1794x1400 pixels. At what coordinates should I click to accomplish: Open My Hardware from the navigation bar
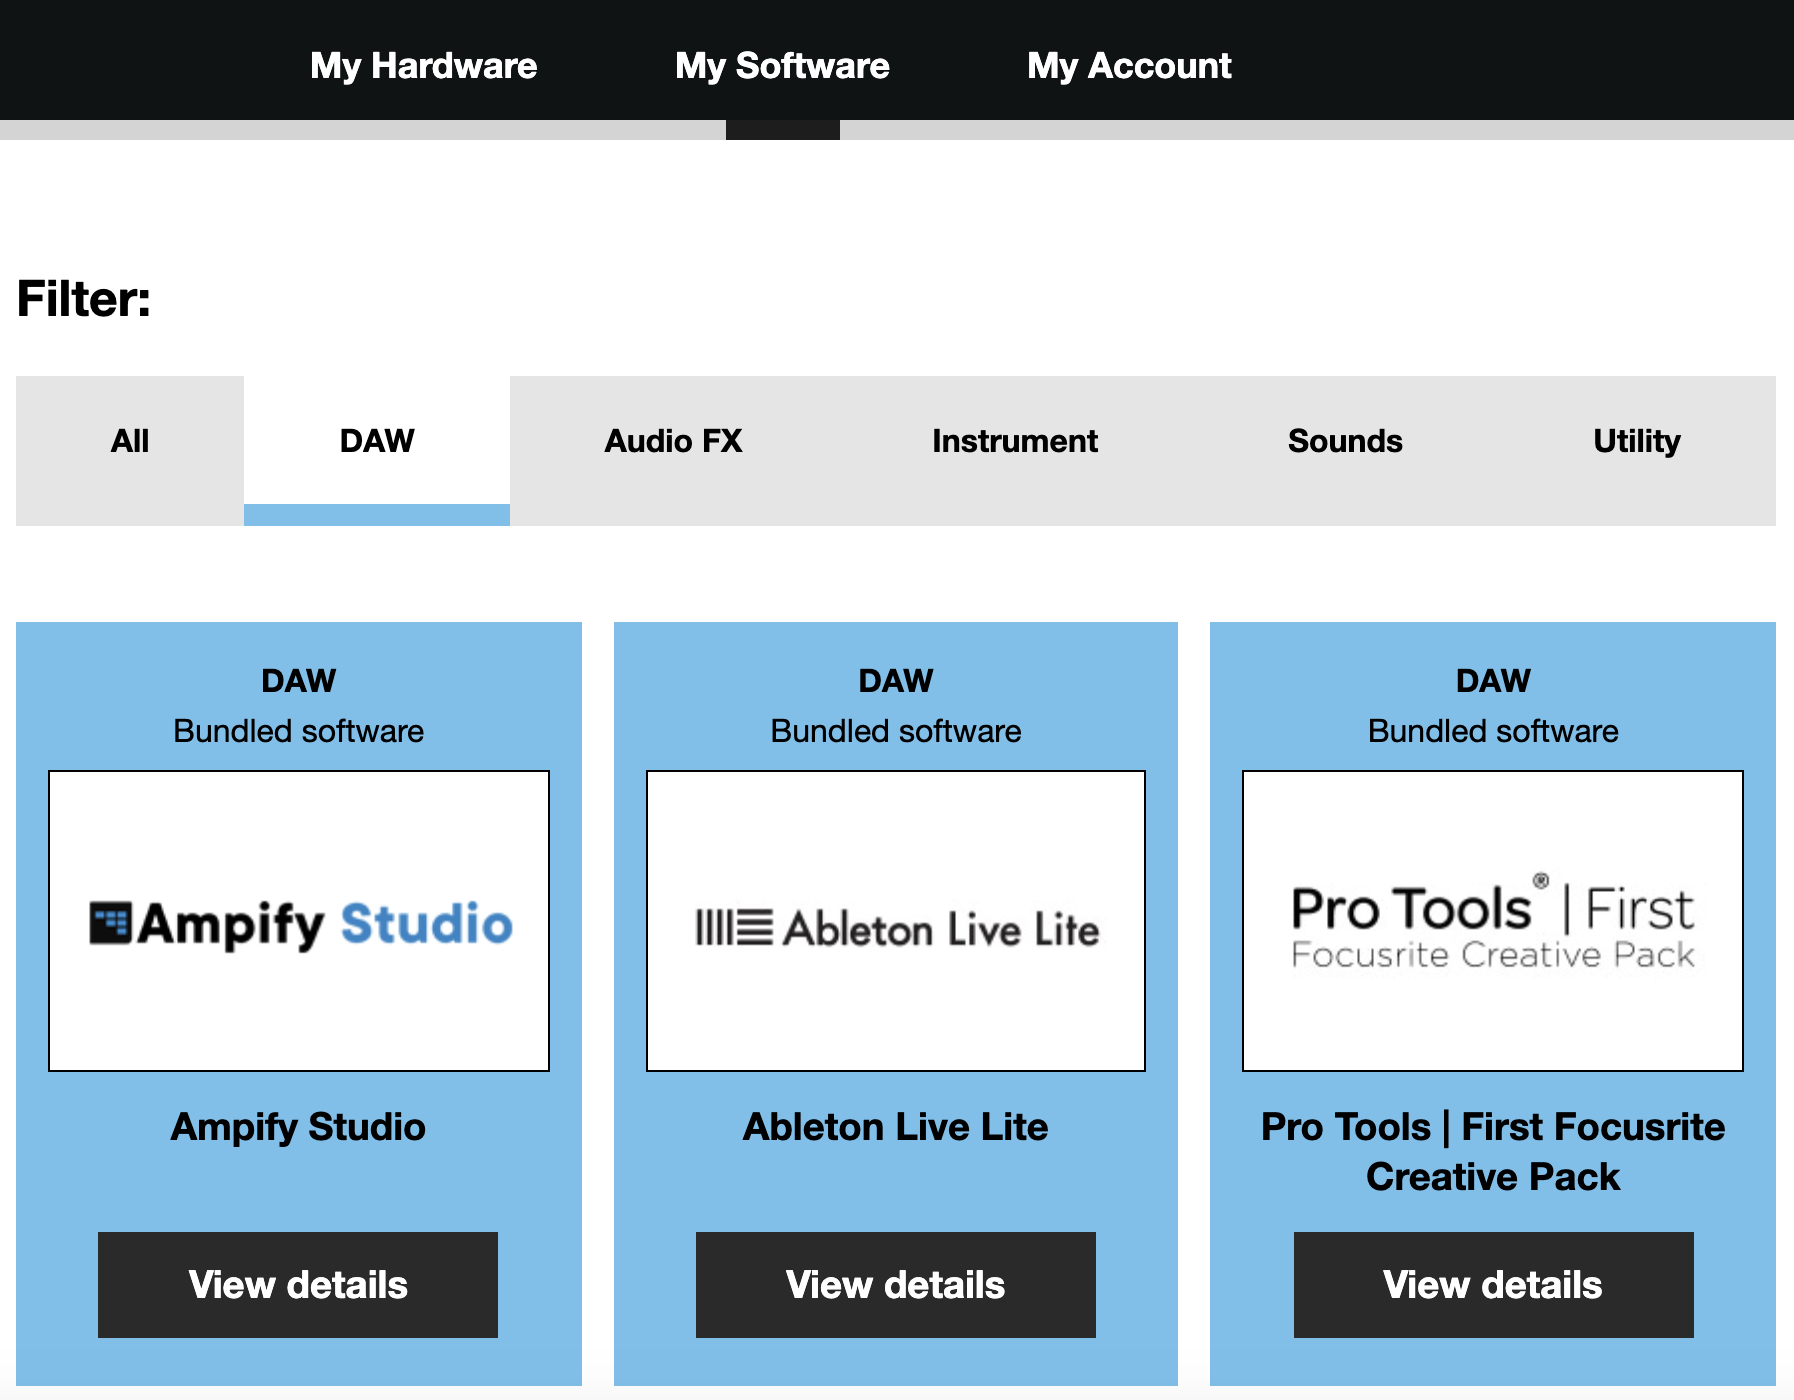pyautogui.click(x=423, y=65)
